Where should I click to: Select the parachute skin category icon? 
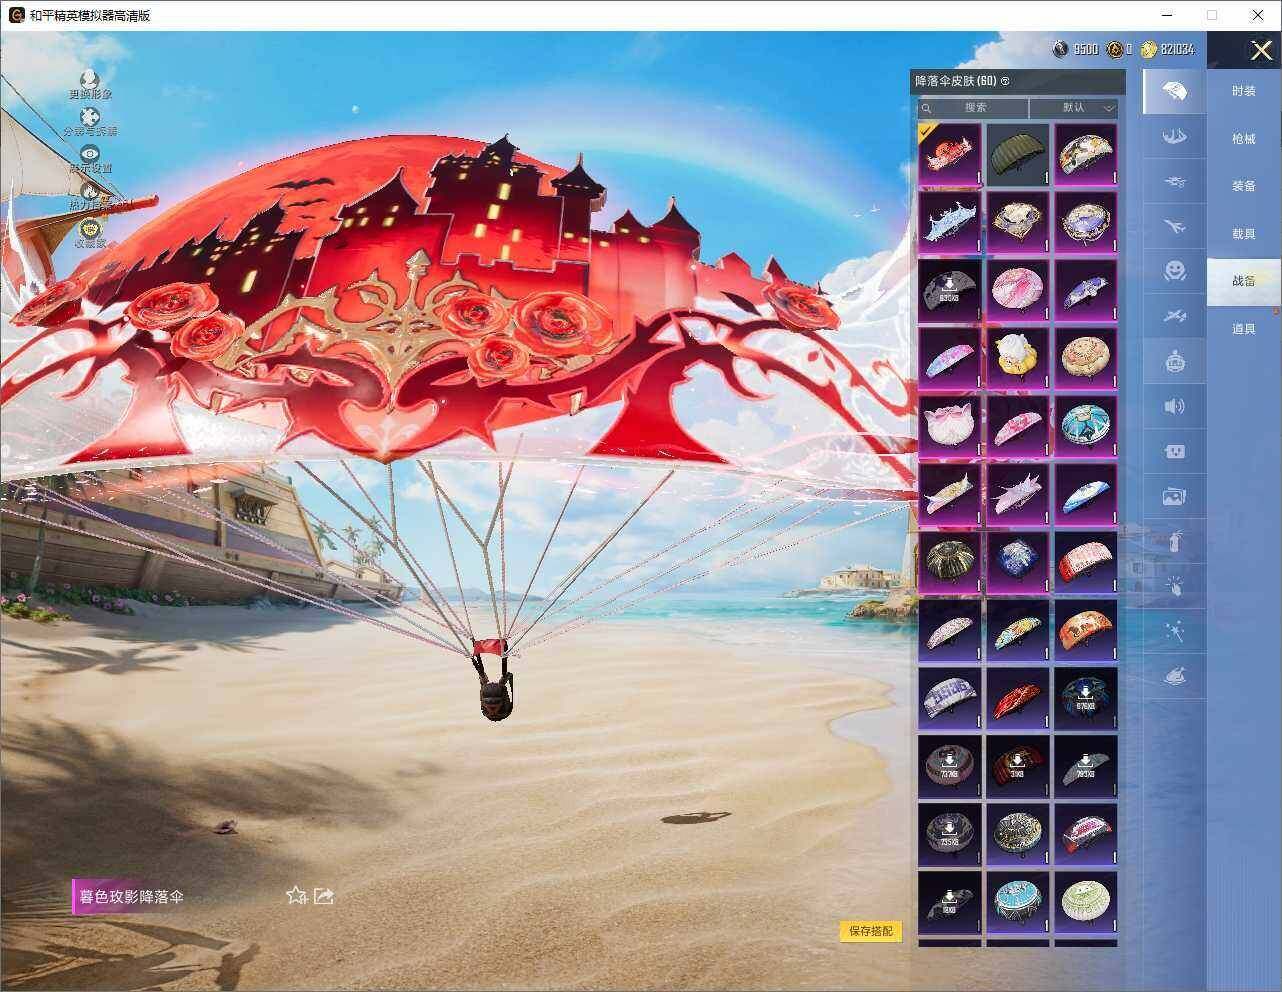[1174, 92]
